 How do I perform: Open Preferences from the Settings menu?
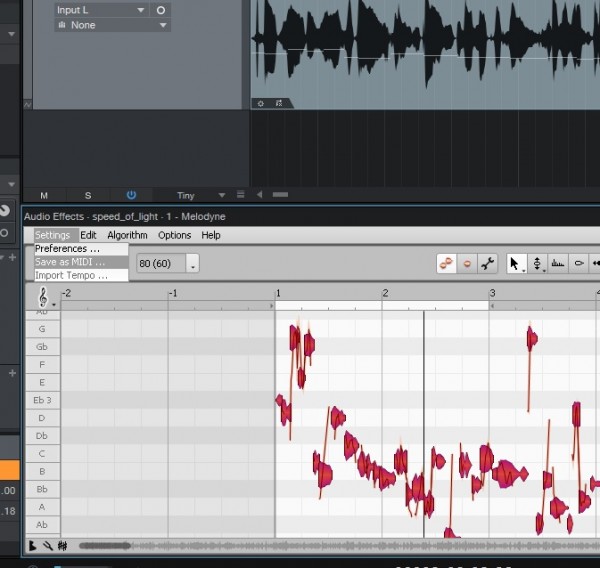pos(68,249)
